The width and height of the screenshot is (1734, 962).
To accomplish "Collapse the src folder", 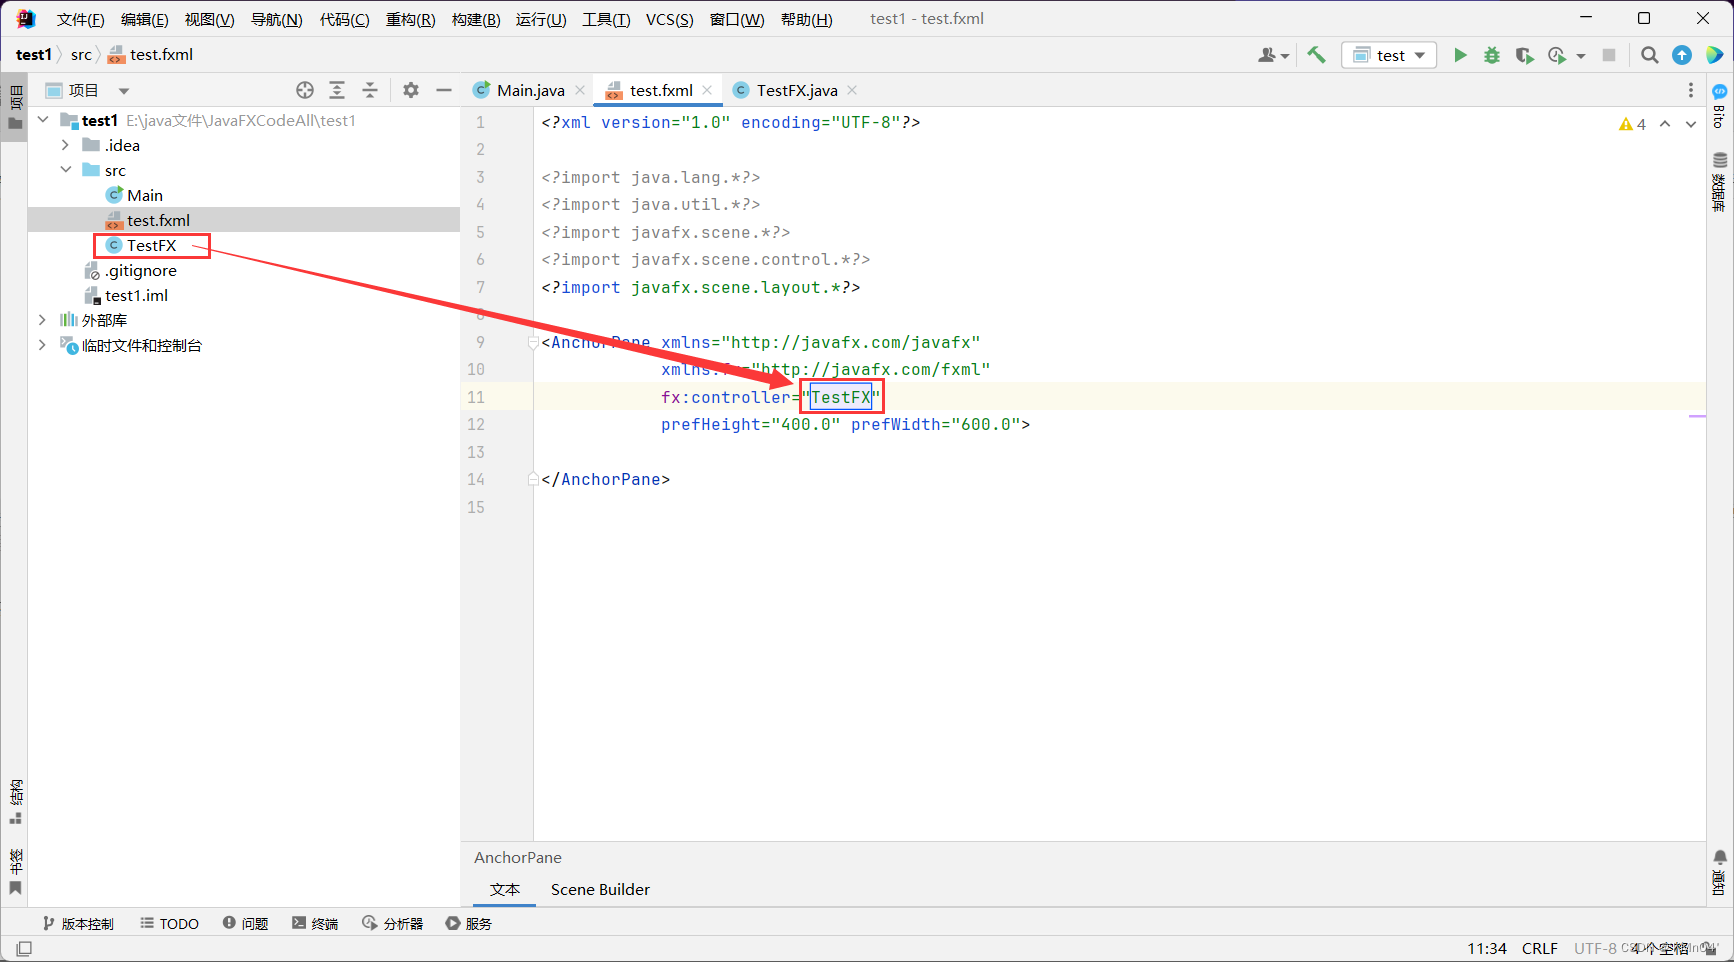I will coord(66,170).
